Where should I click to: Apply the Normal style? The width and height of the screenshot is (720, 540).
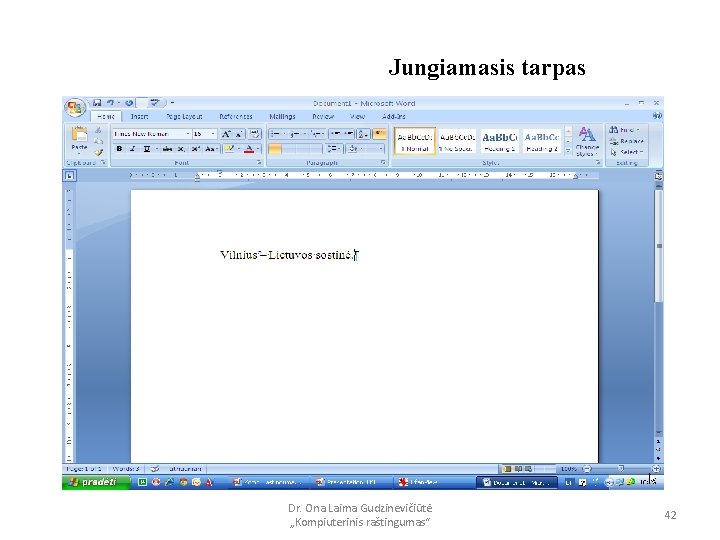(415, 141)
